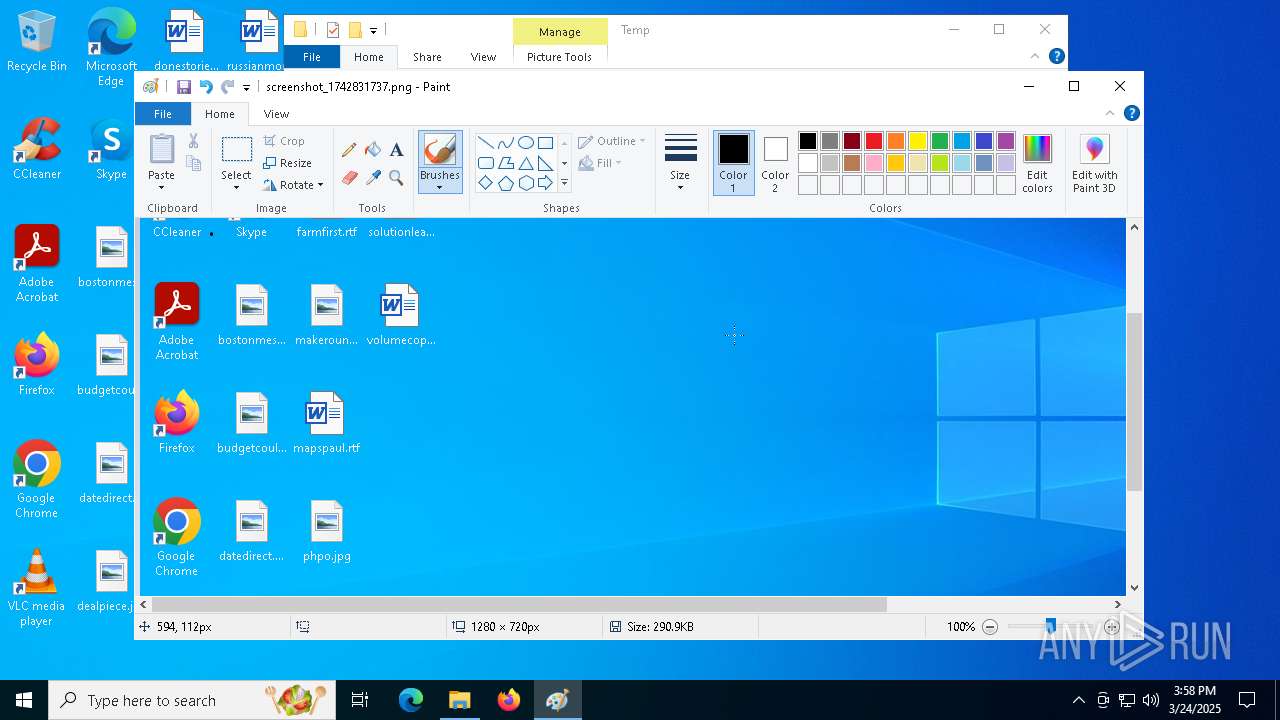Expand the Shapes gallery More arrow
The image size is (1280, 720).
(x=564, y=183)
